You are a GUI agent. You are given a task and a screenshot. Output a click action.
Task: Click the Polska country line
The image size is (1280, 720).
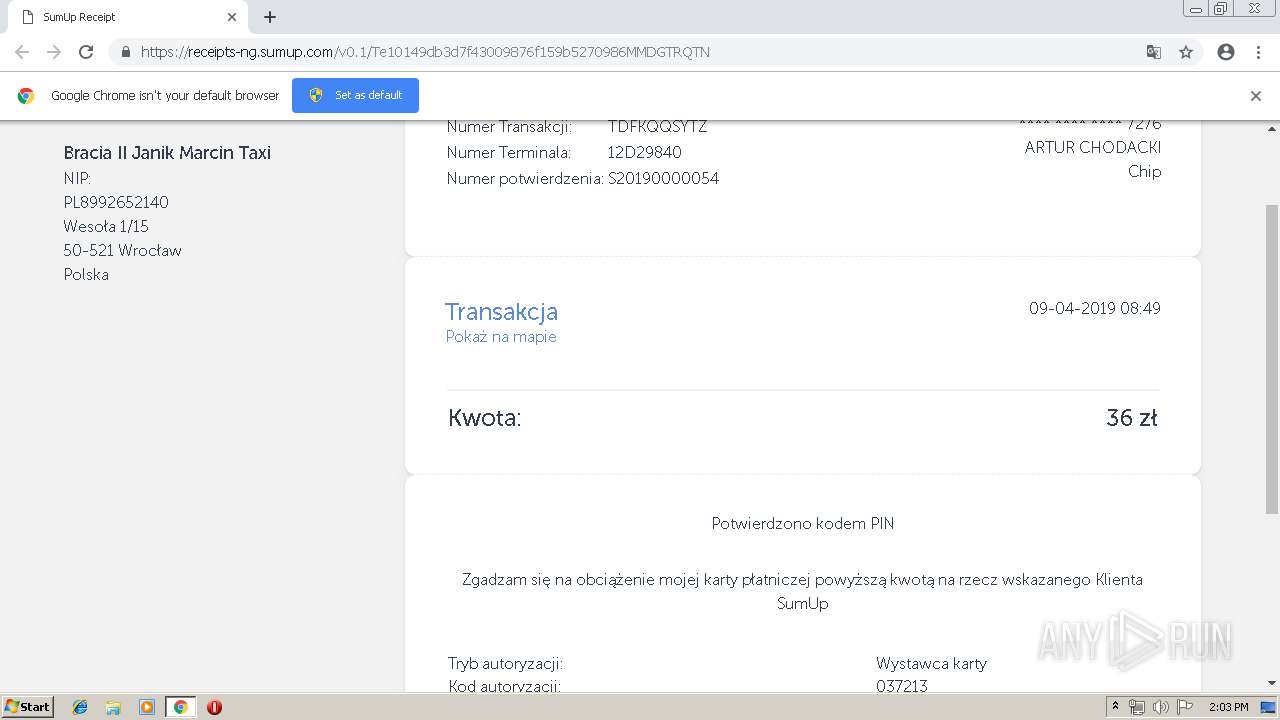(x=86, y=275)
